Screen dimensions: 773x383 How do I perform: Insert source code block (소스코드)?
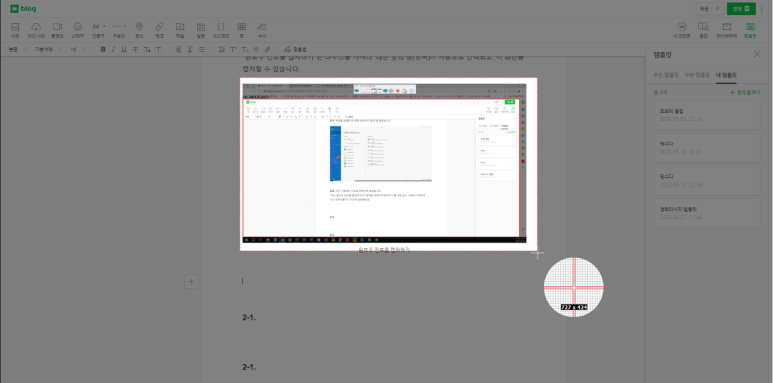point(221,30)
